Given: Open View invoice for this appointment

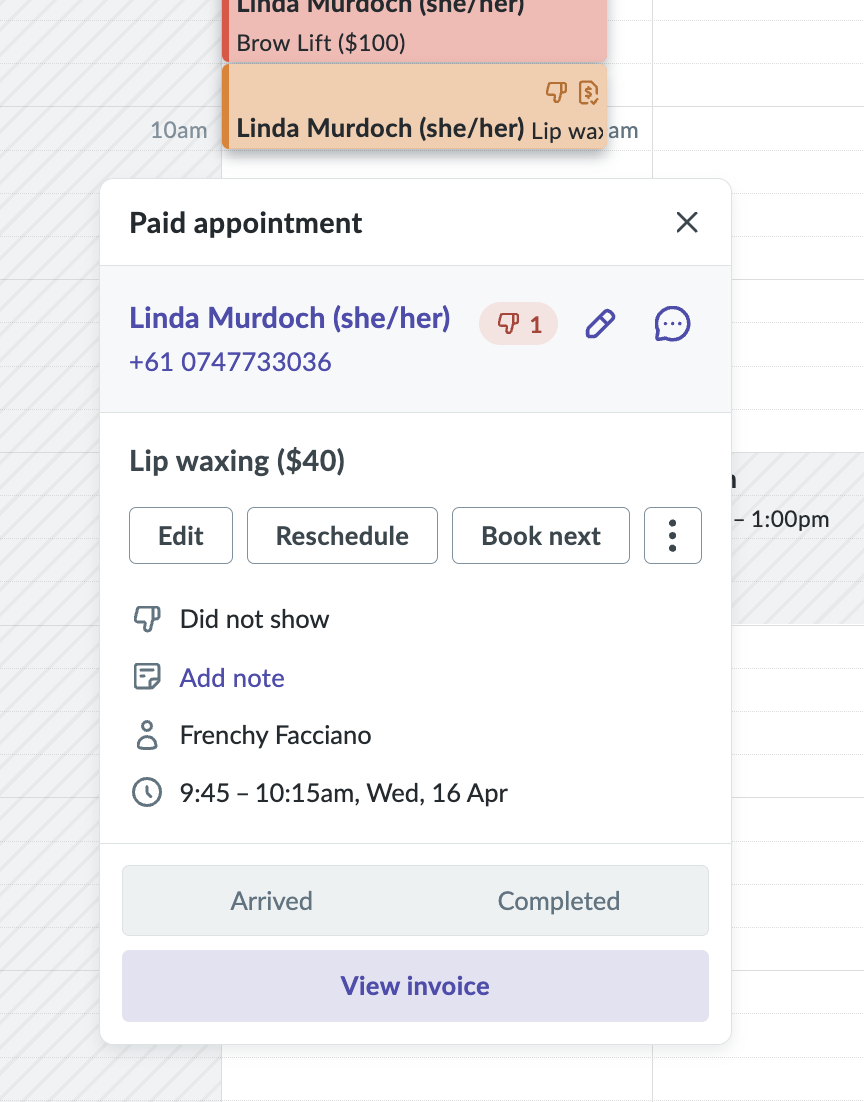Looking at the screenshot, I should [x=414, y=986].
